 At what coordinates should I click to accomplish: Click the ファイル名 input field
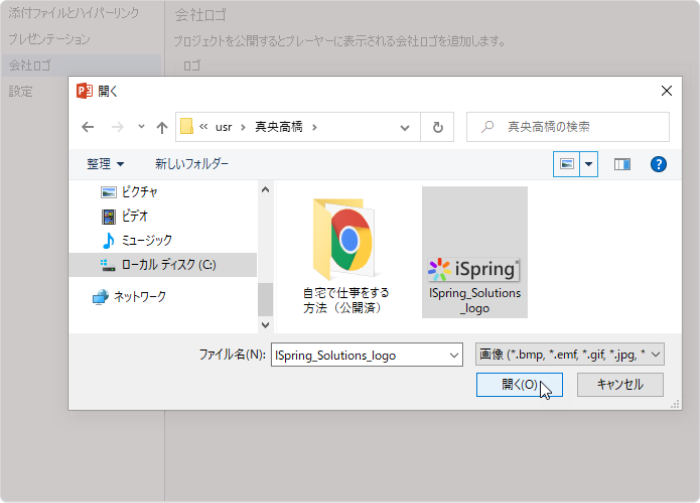click(x=367, y=355)
